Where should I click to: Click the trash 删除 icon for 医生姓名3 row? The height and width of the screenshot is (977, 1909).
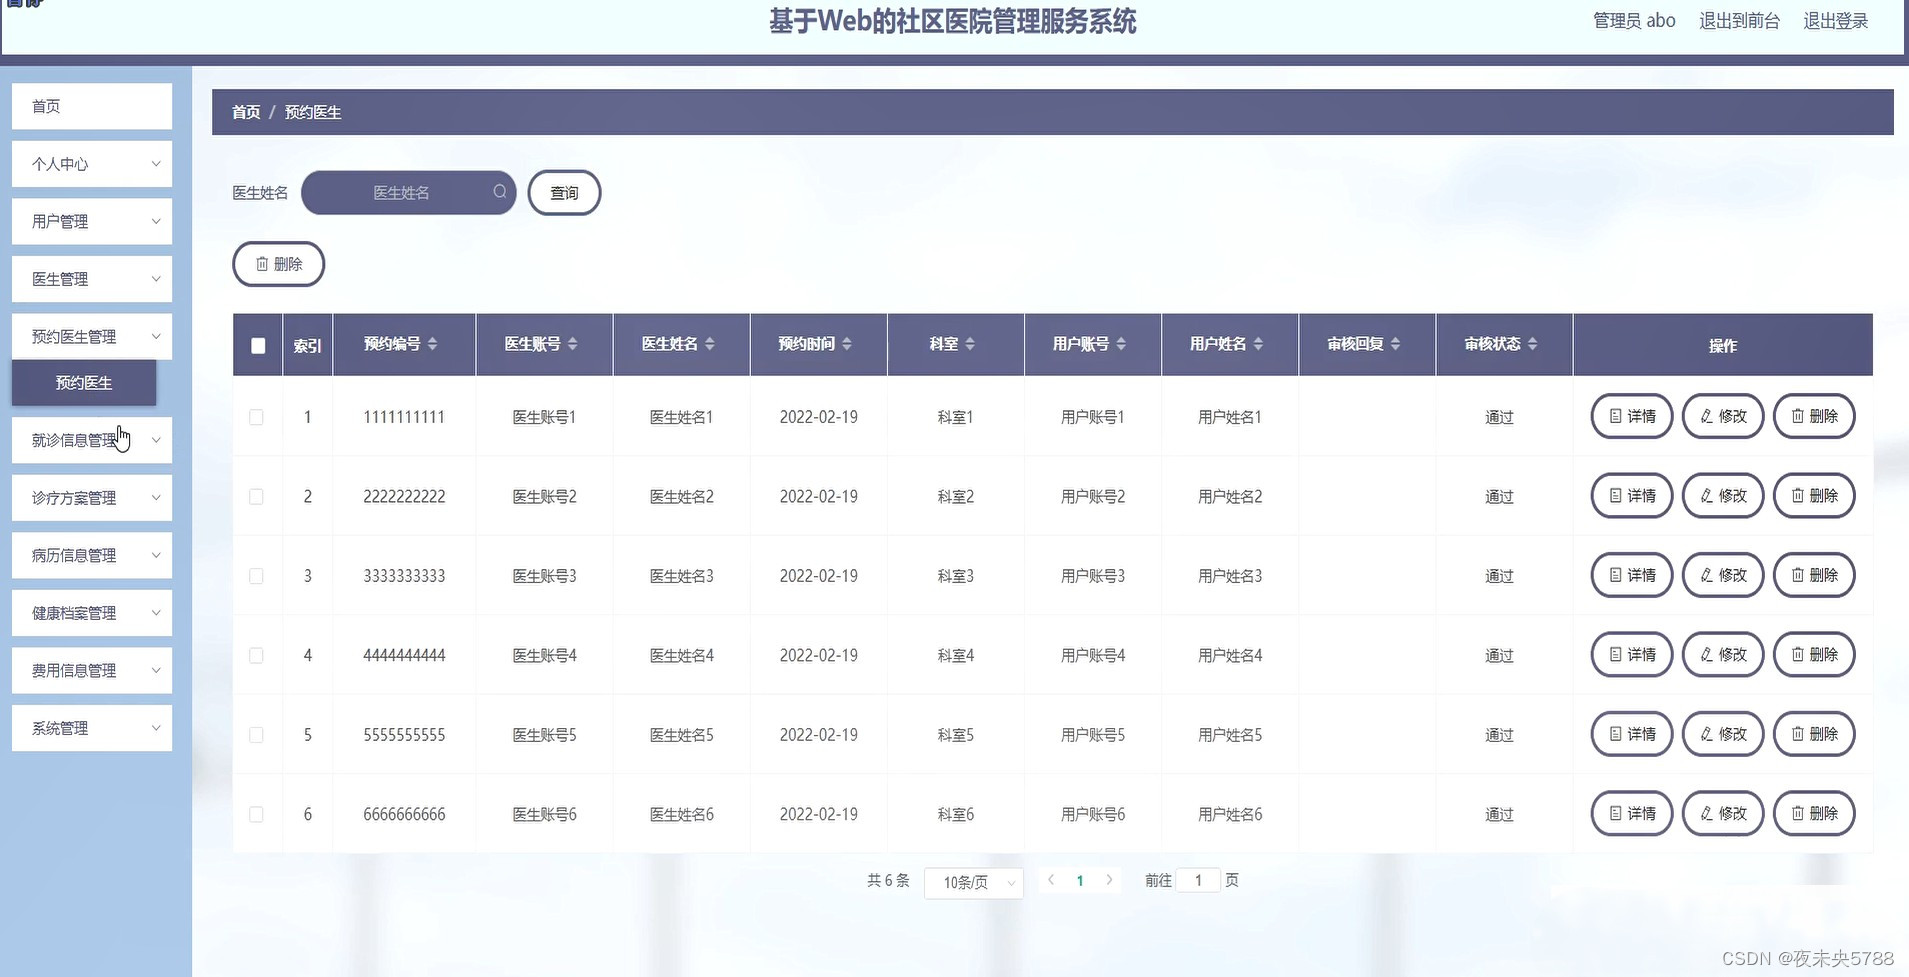pyautogui.click(x=1797, y=575)
